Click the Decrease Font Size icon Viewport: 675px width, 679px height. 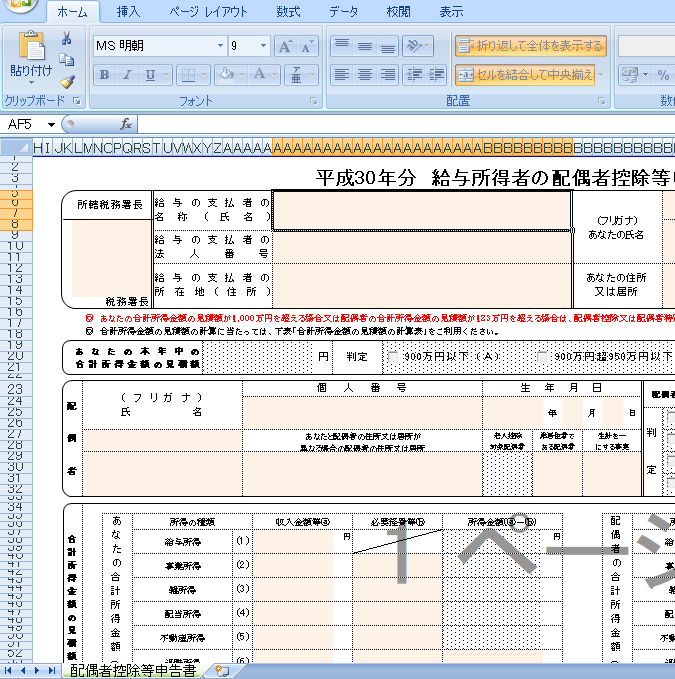[307, 46]
